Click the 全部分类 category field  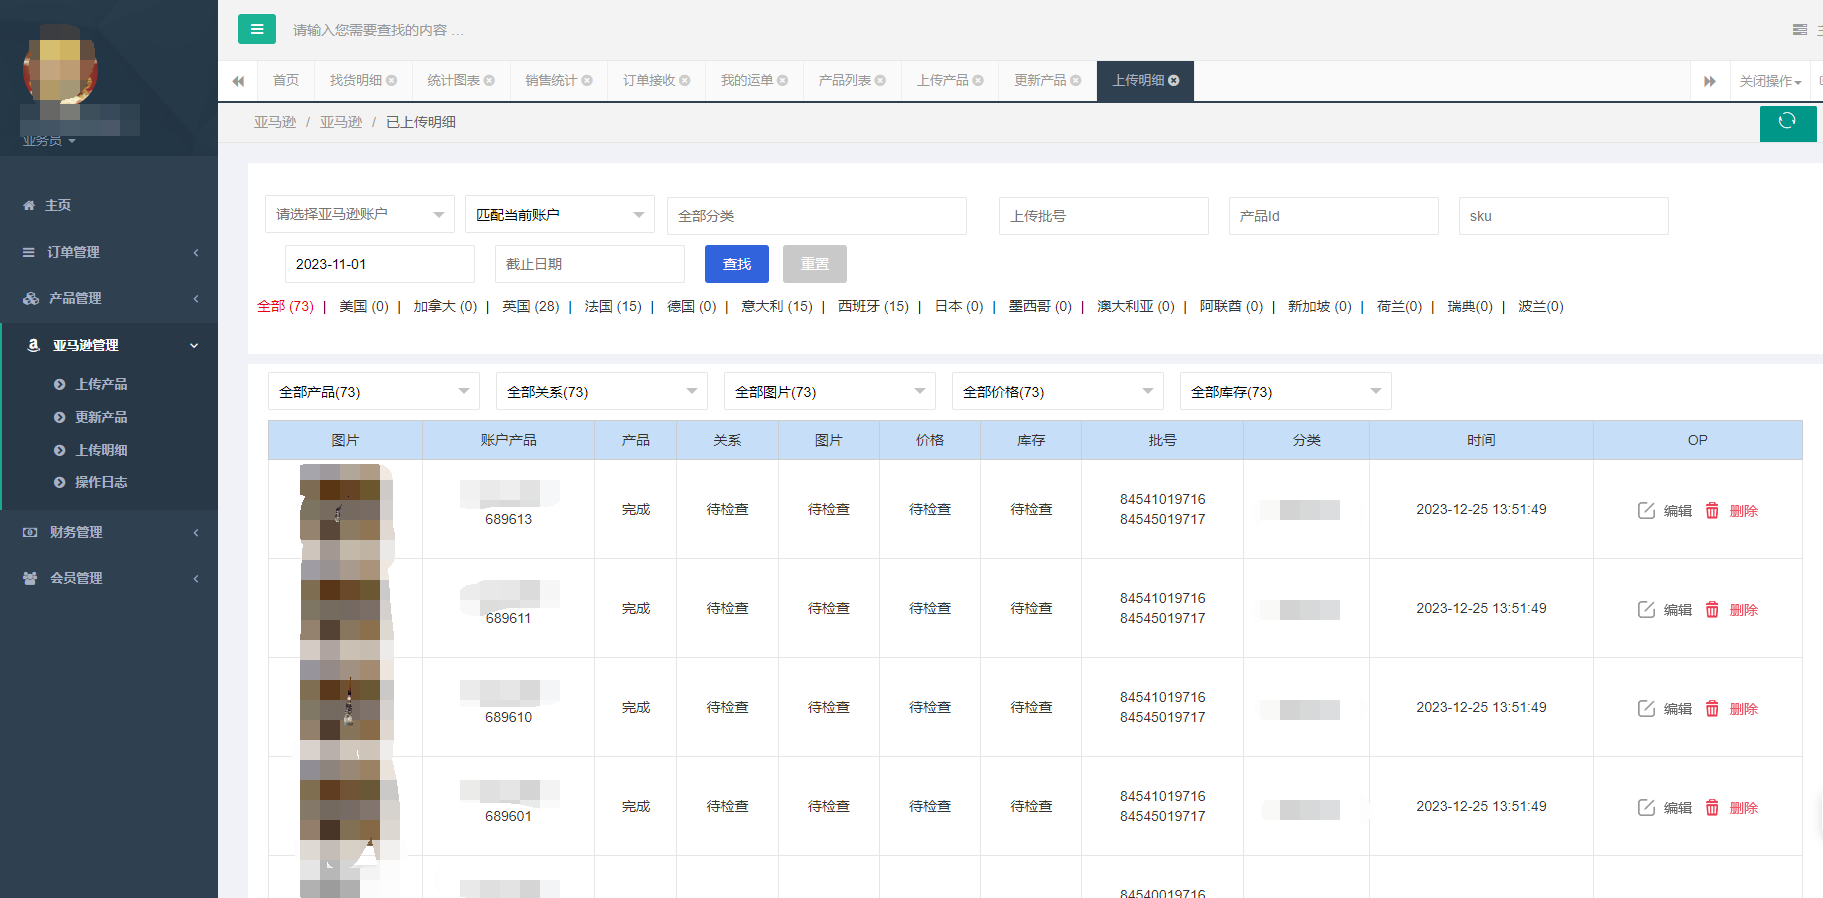tap(817, 216)
